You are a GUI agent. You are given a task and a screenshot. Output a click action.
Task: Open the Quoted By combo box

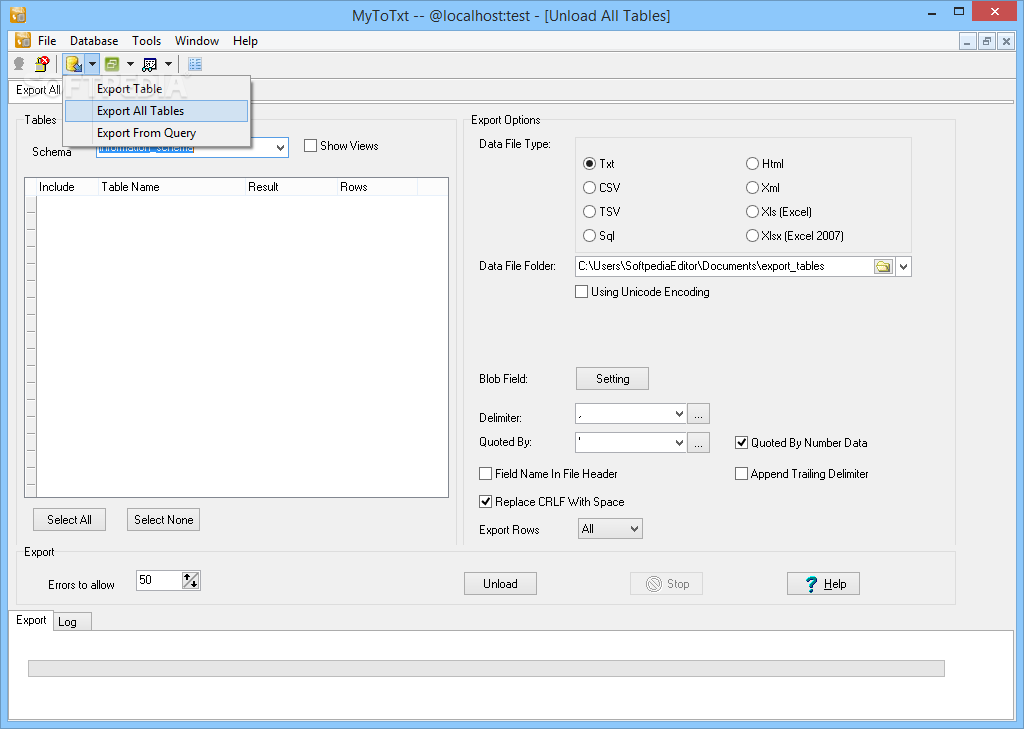coord(679,442)
